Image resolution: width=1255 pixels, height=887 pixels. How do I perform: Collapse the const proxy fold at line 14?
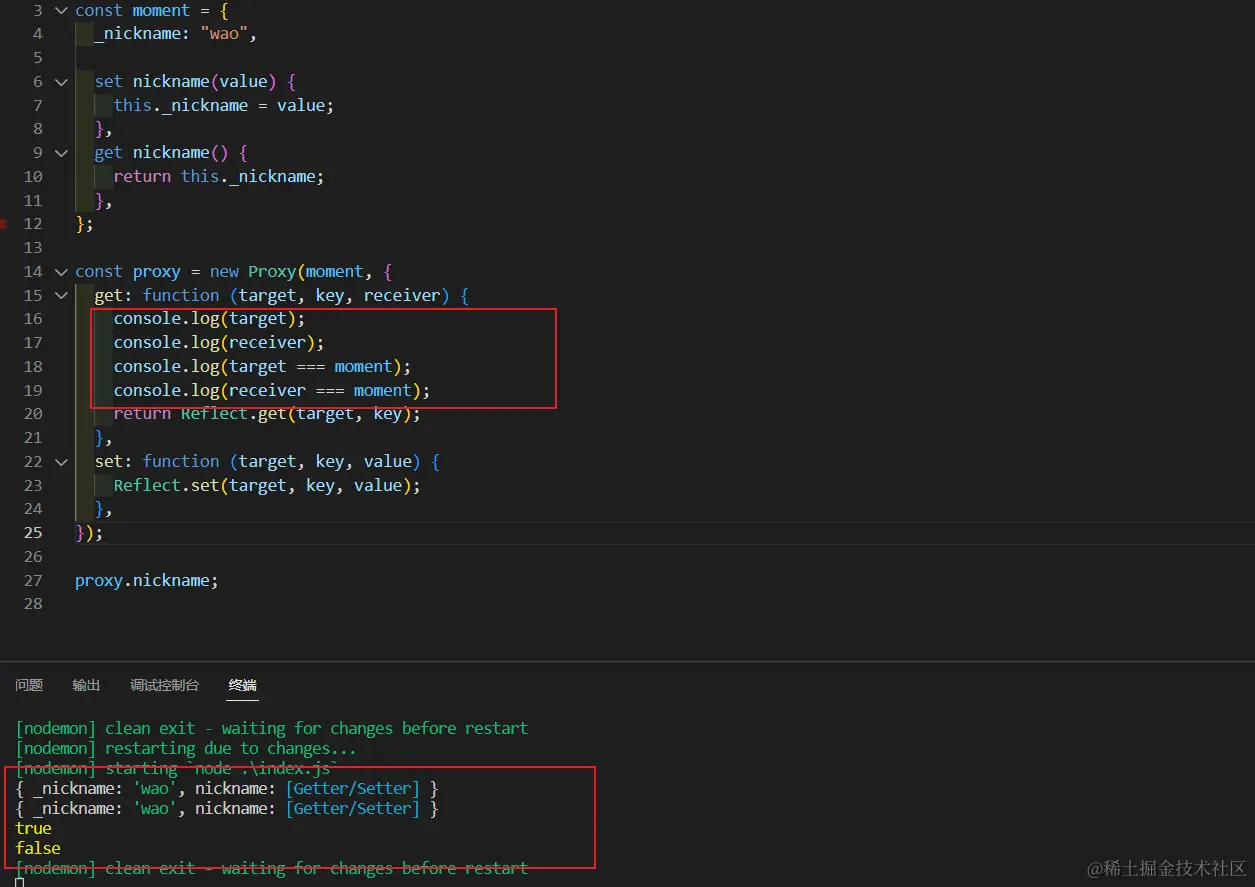[61, 272]
